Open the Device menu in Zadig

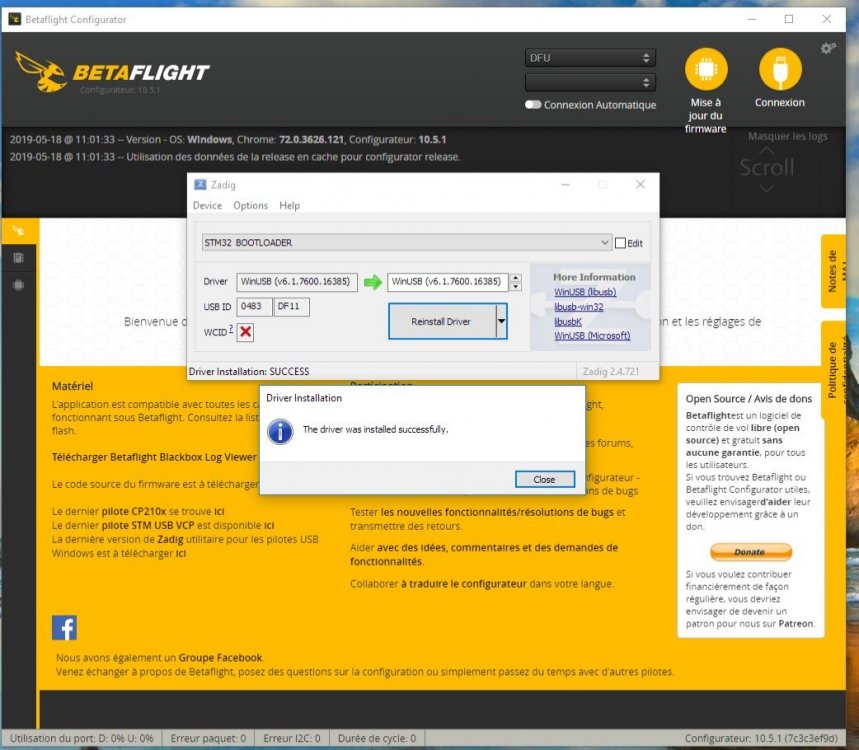pos(207,205)
